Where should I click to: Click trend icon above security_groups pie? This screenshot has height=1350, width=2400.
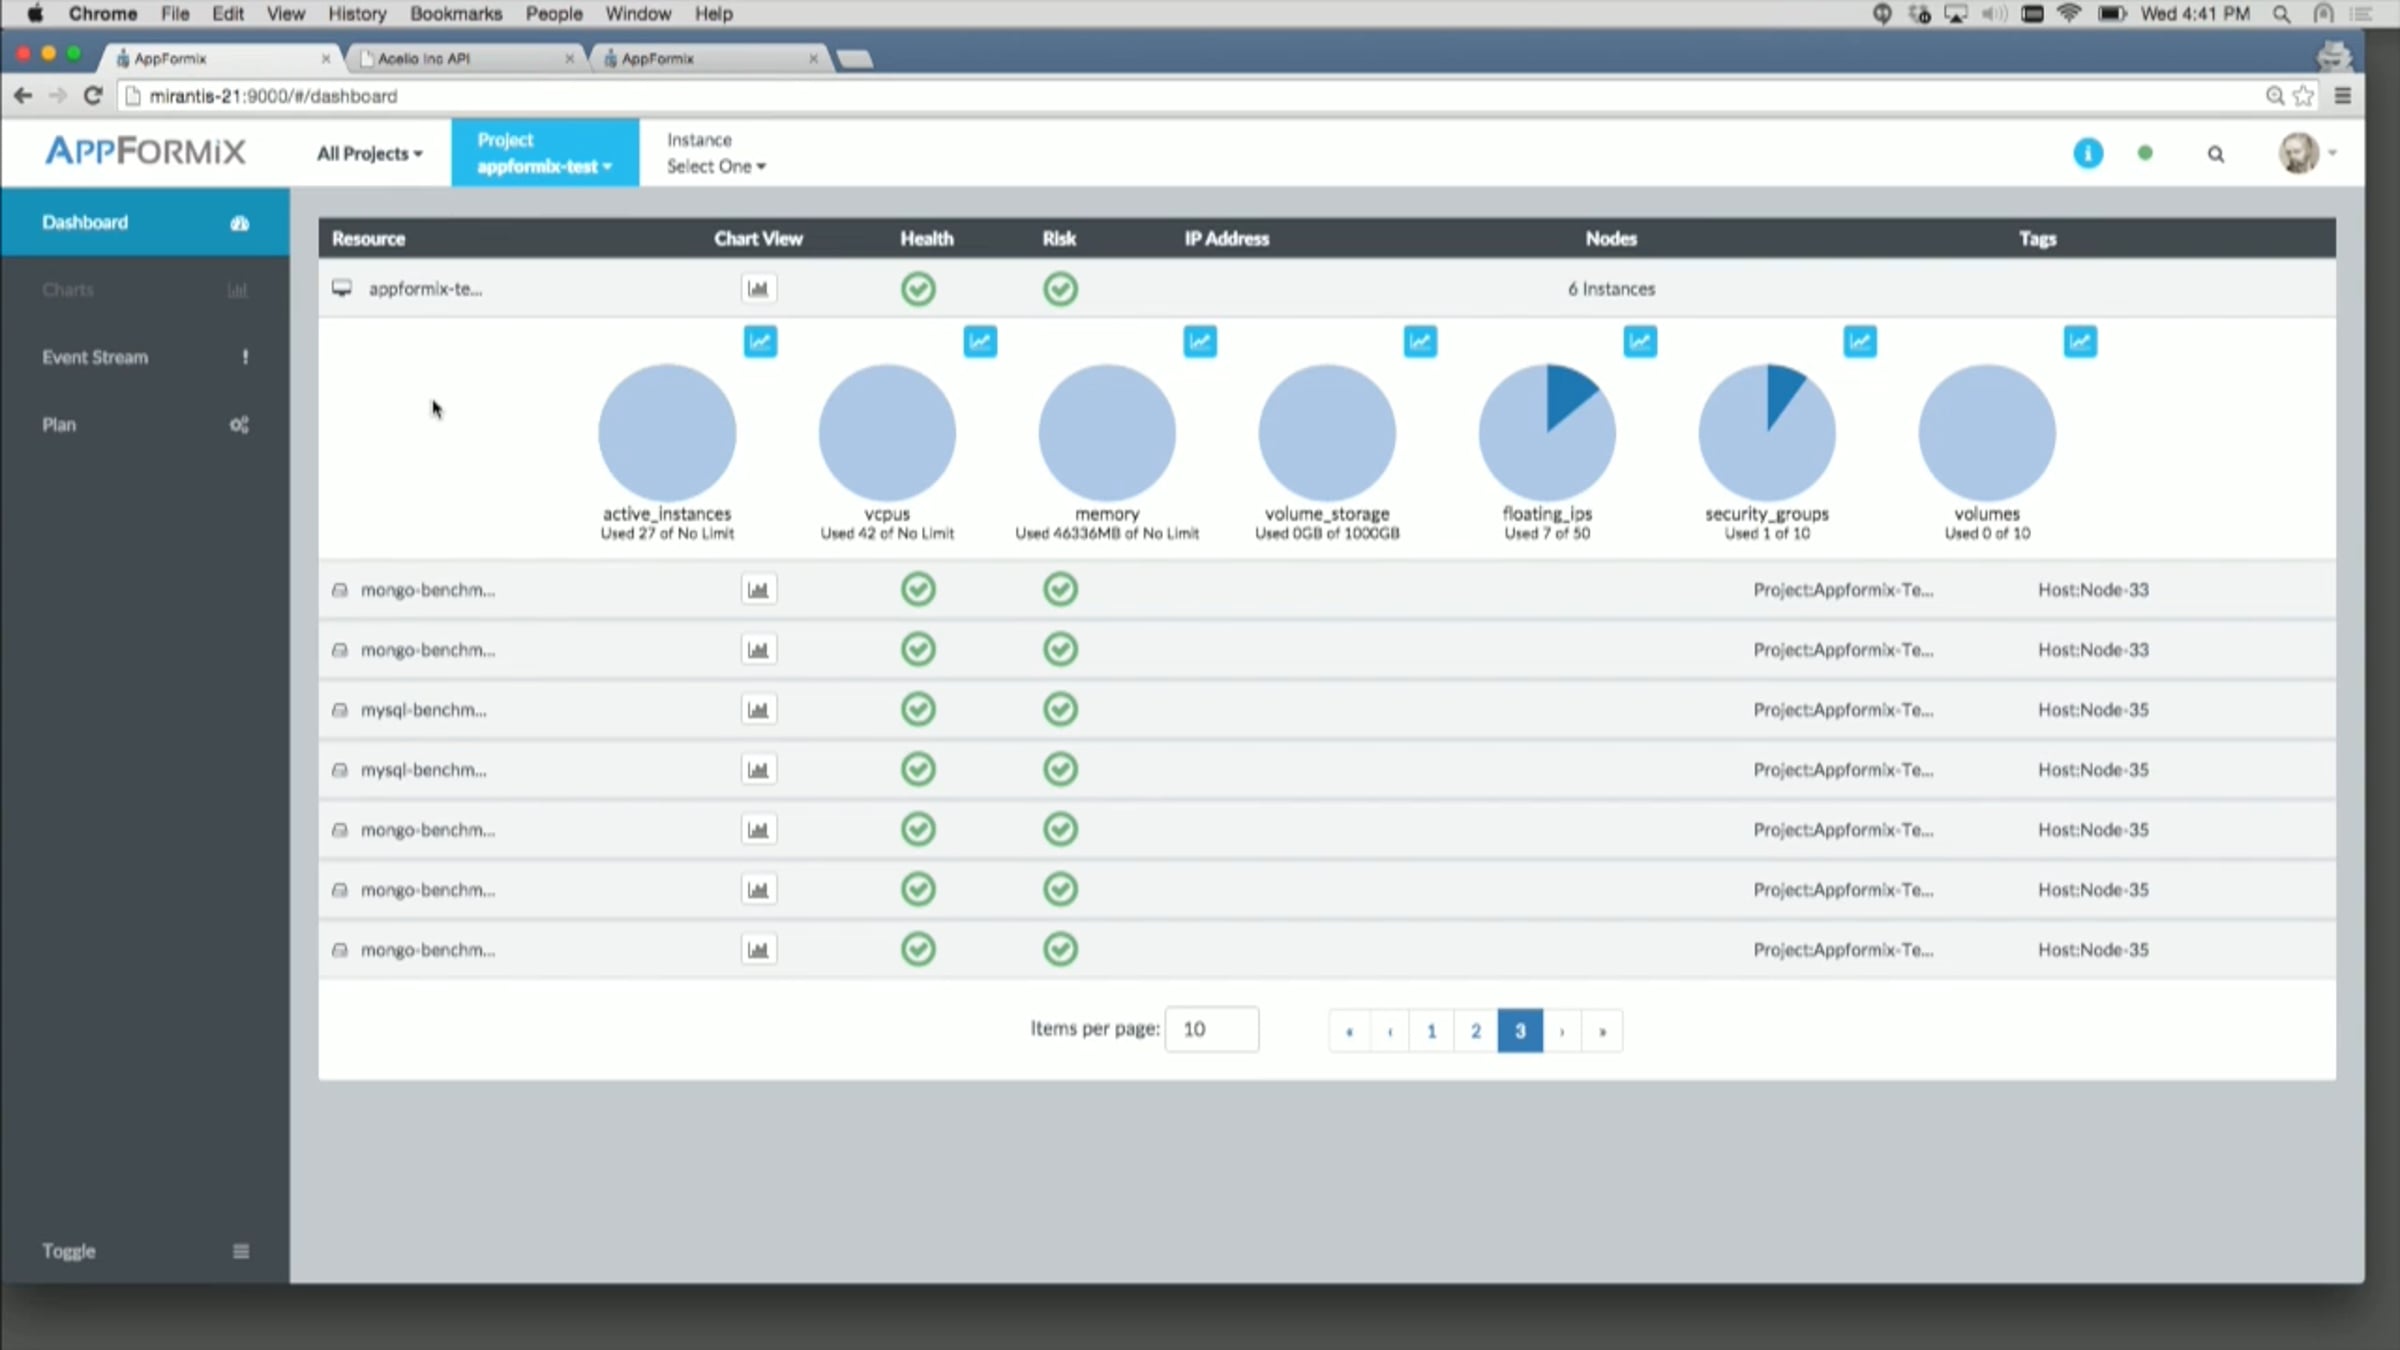click(1859, 342)
